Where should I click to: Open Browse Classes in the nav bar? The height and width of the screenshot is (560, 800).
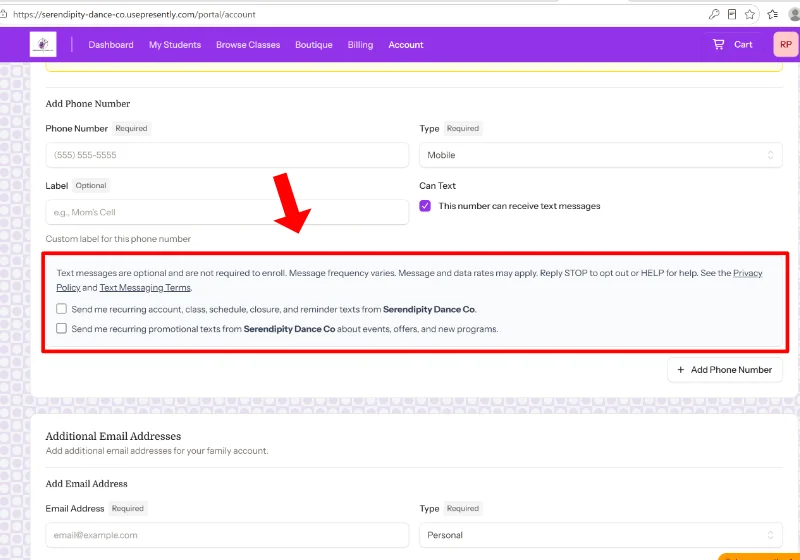click(248, 45)
